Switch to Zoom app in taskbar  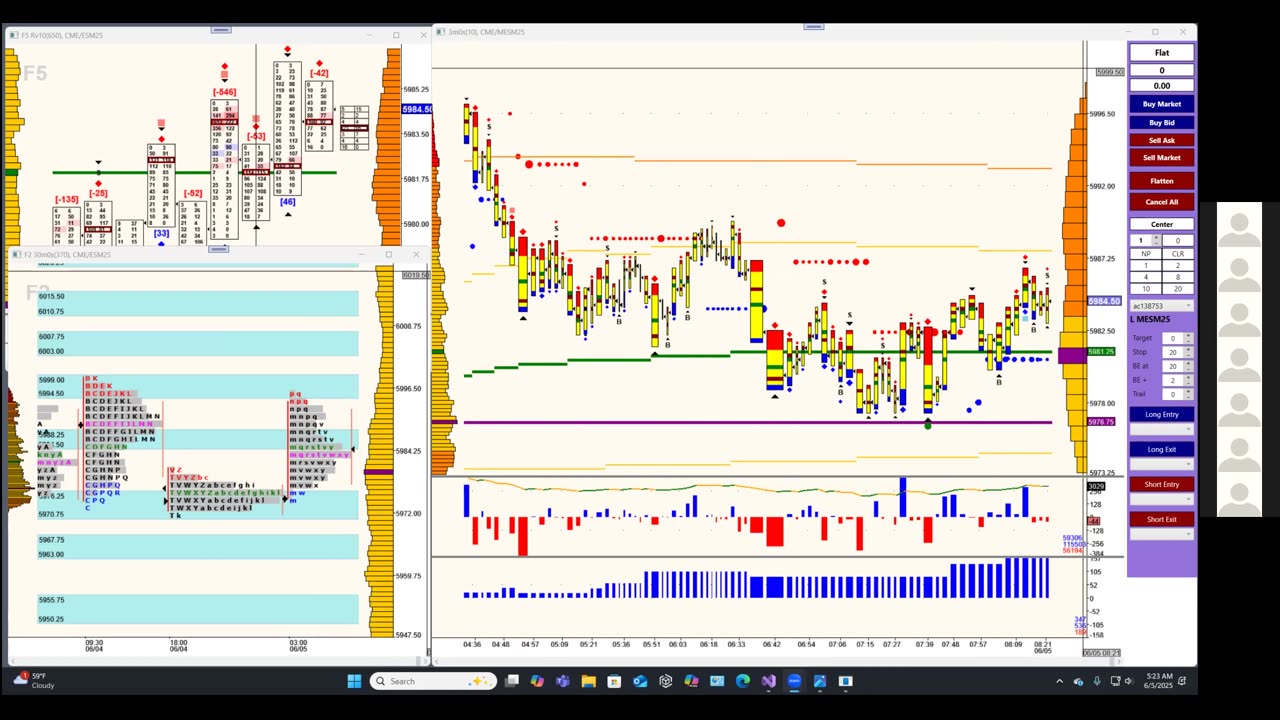(794, 681)
